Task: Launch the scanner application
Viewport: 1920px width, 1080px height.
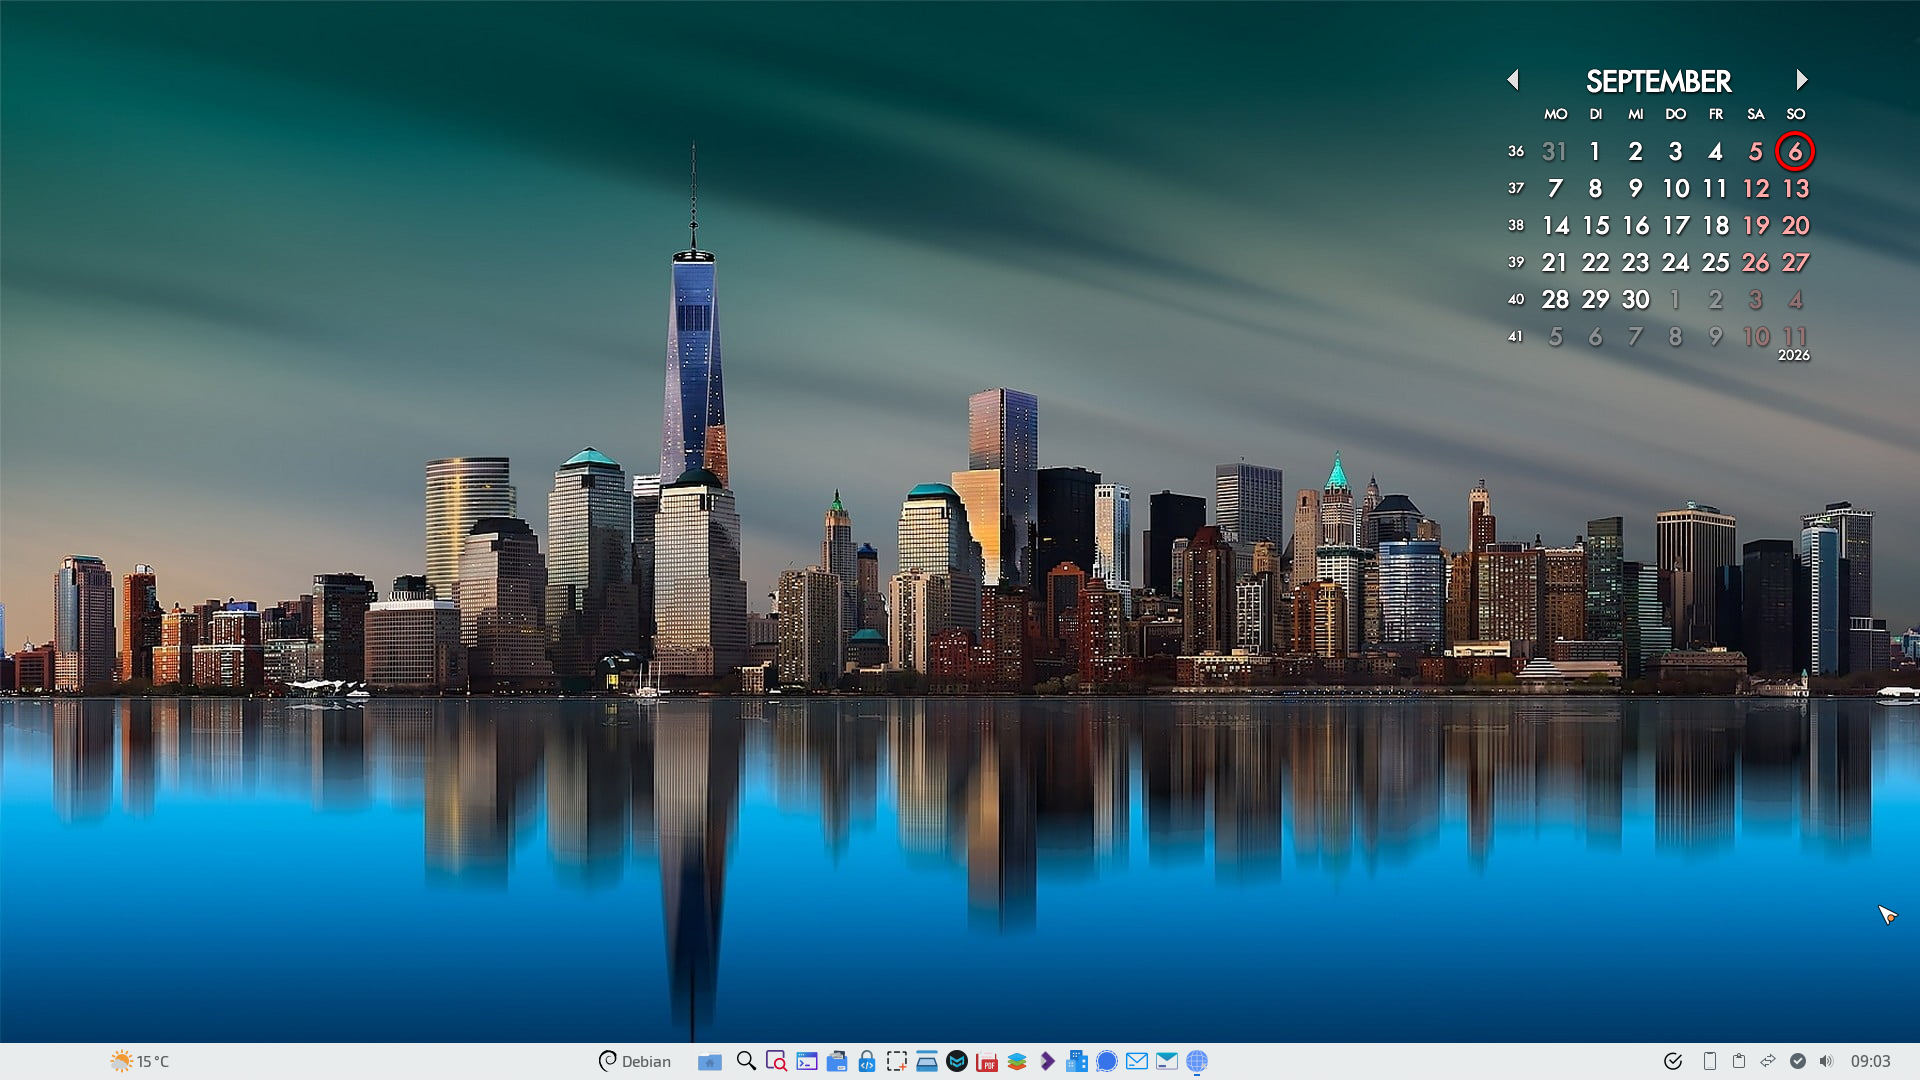Action: point(927,1061)
